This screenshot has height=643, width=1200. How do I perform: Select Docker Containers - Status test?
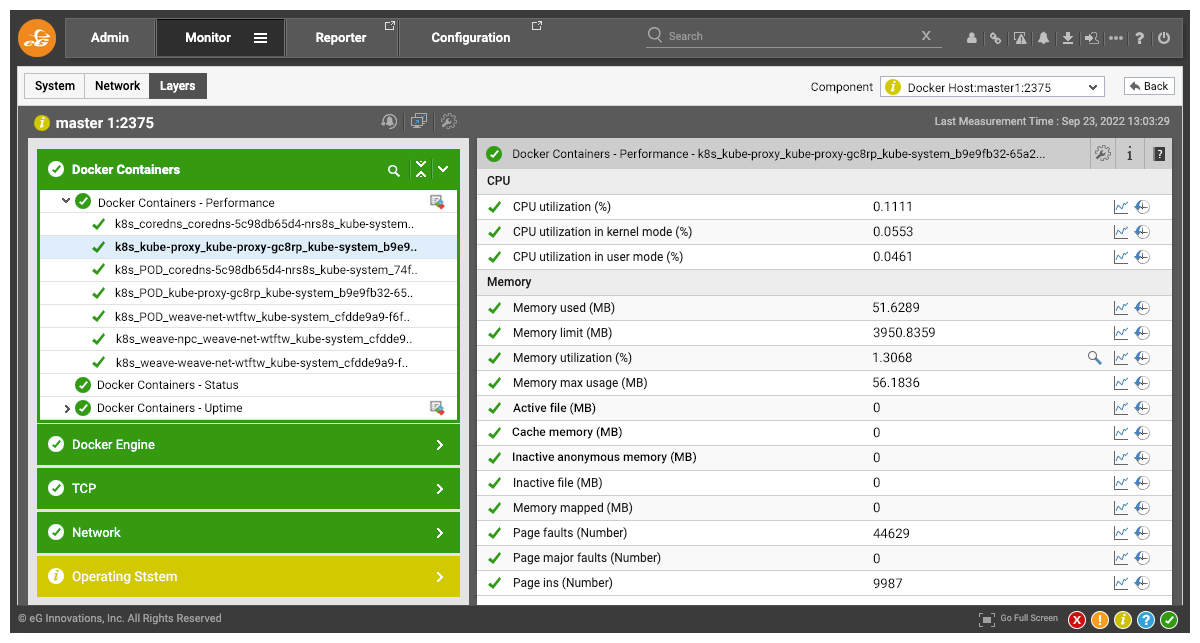pos(168,385)
